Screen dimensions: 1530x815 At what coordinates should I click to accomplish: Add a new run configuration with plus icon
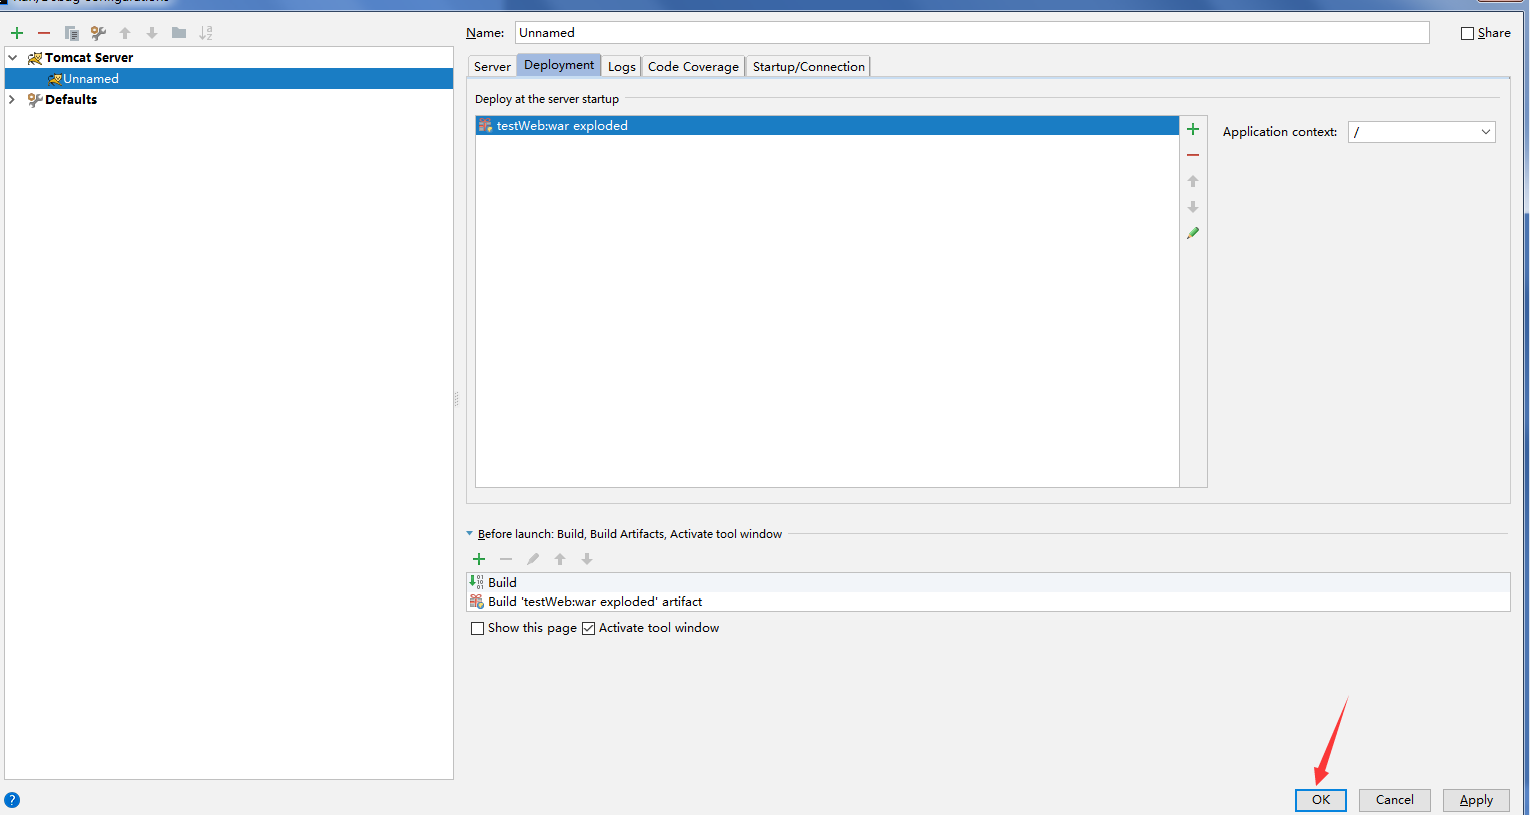pos(17,33)
